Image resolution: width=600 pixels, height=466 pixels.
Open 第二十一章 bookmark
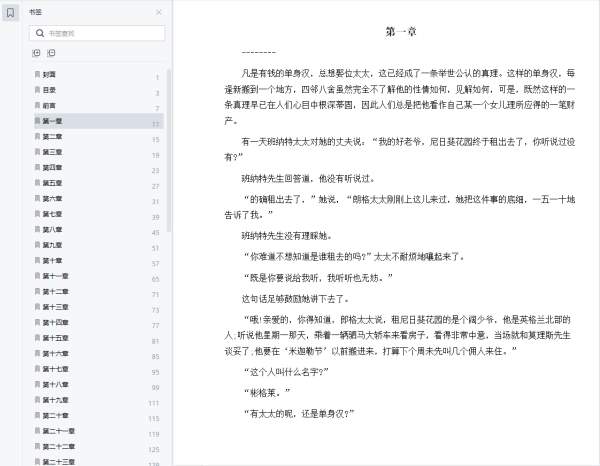pos(99,431)
